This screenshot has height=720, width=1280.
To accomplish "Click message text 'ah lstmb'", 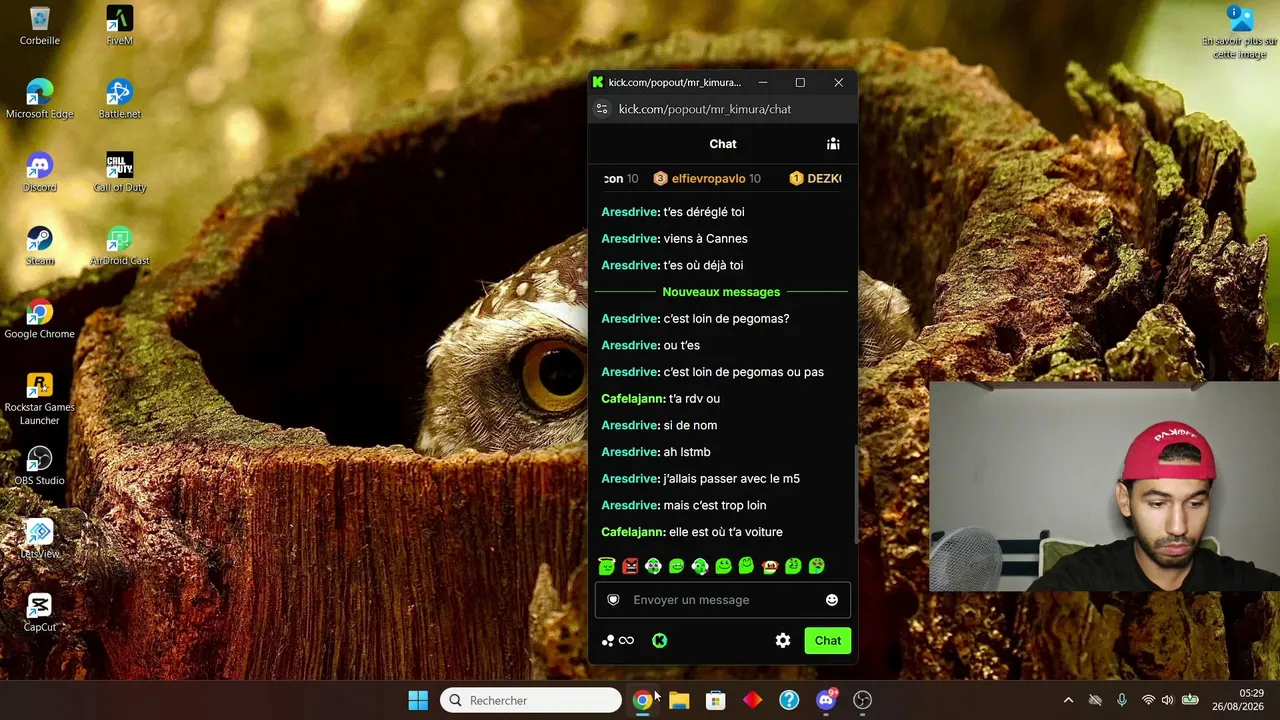I will click(687, 452).
